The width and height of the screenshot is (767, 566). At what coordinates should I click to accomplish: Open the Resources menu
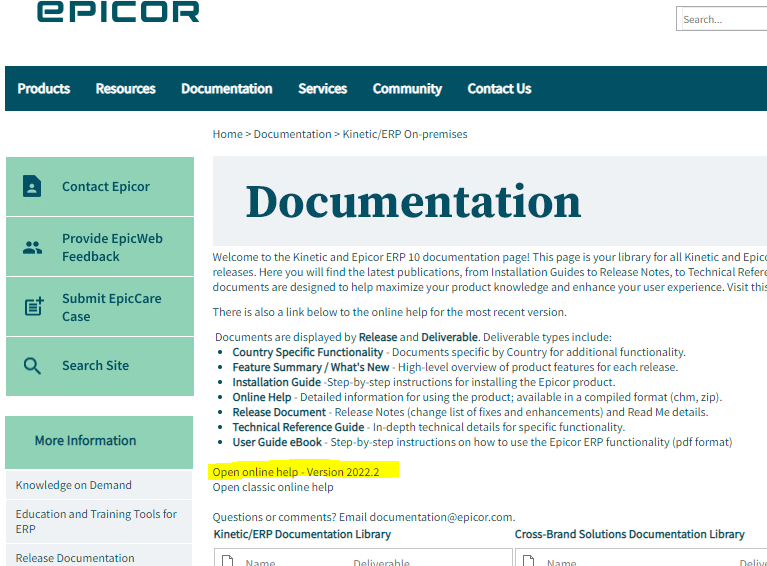(126, 89)
